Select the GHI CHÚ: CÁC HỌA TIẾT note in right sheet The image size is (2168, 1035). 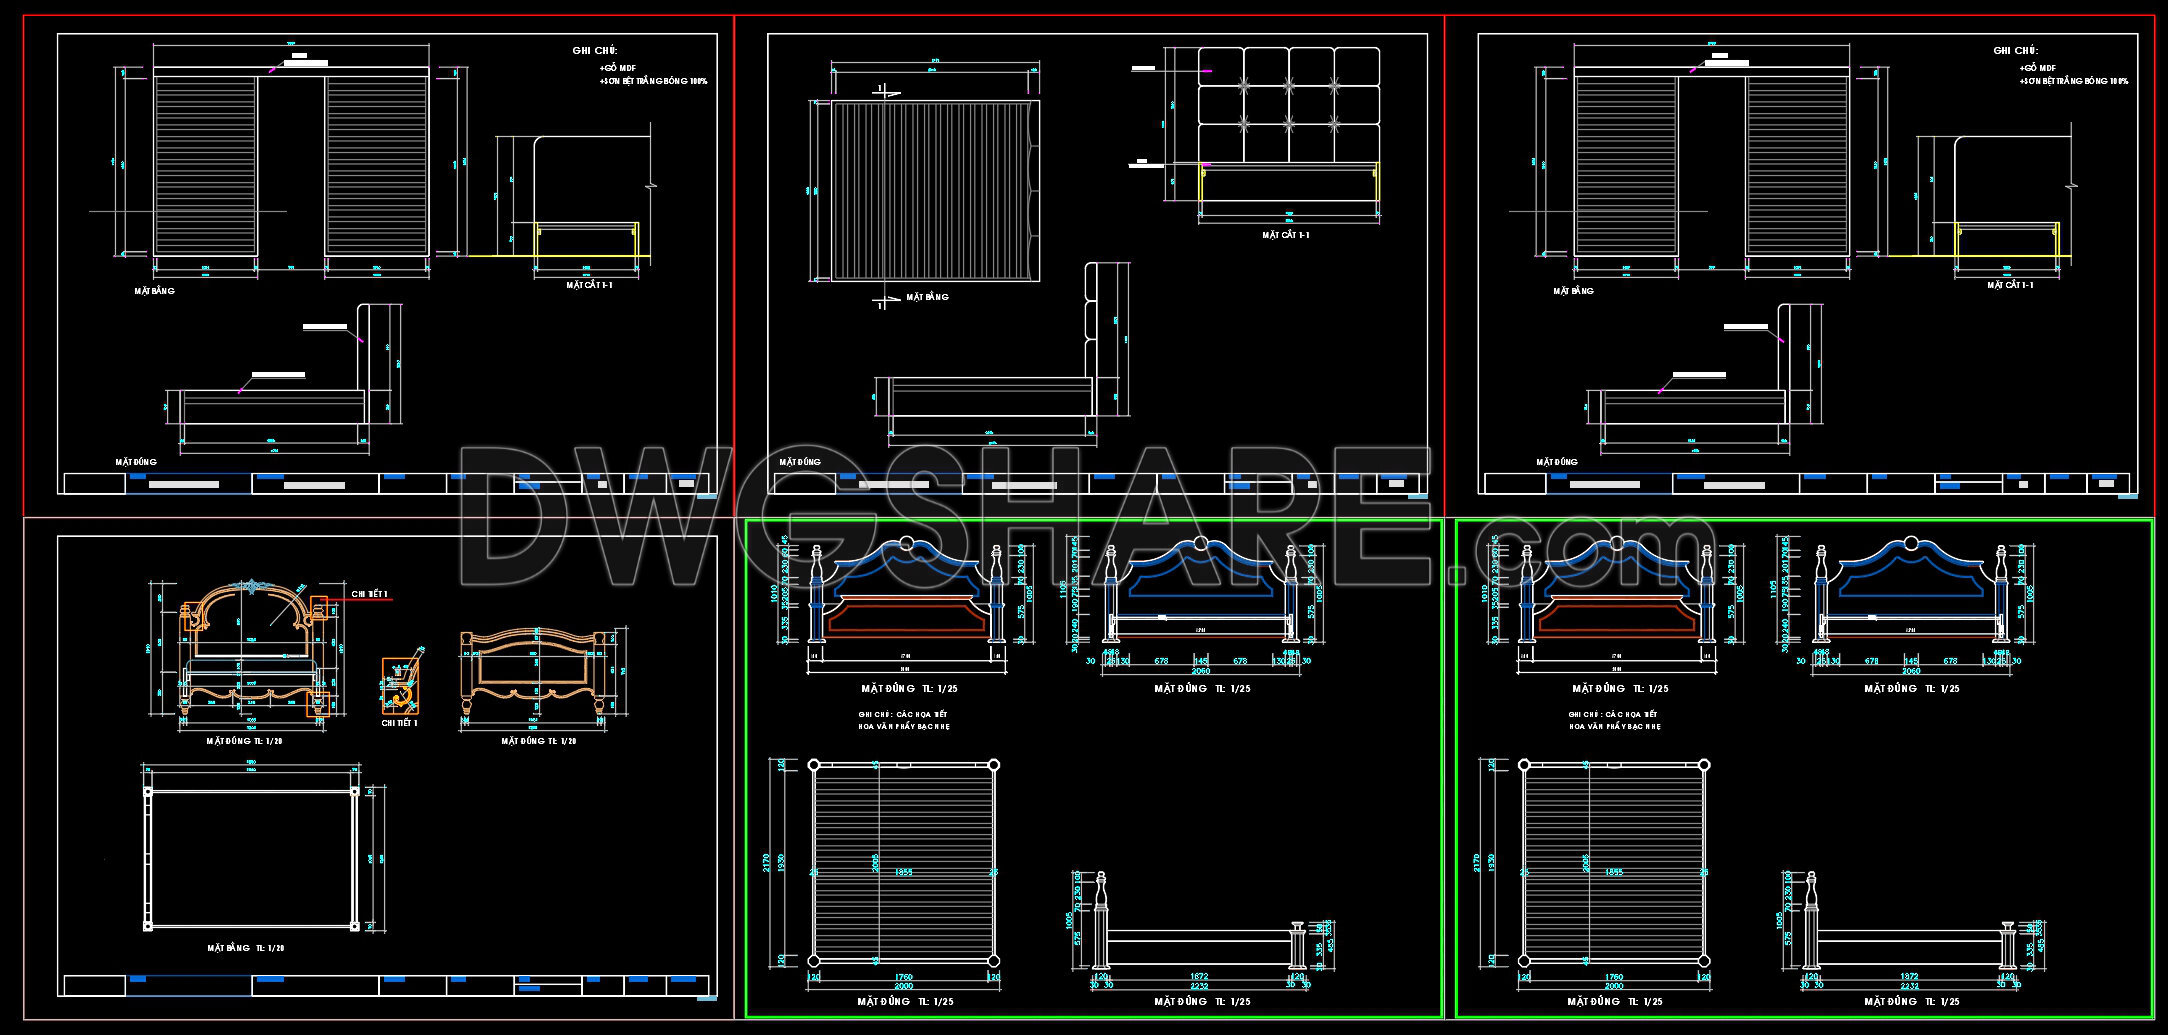point(1612,715)
